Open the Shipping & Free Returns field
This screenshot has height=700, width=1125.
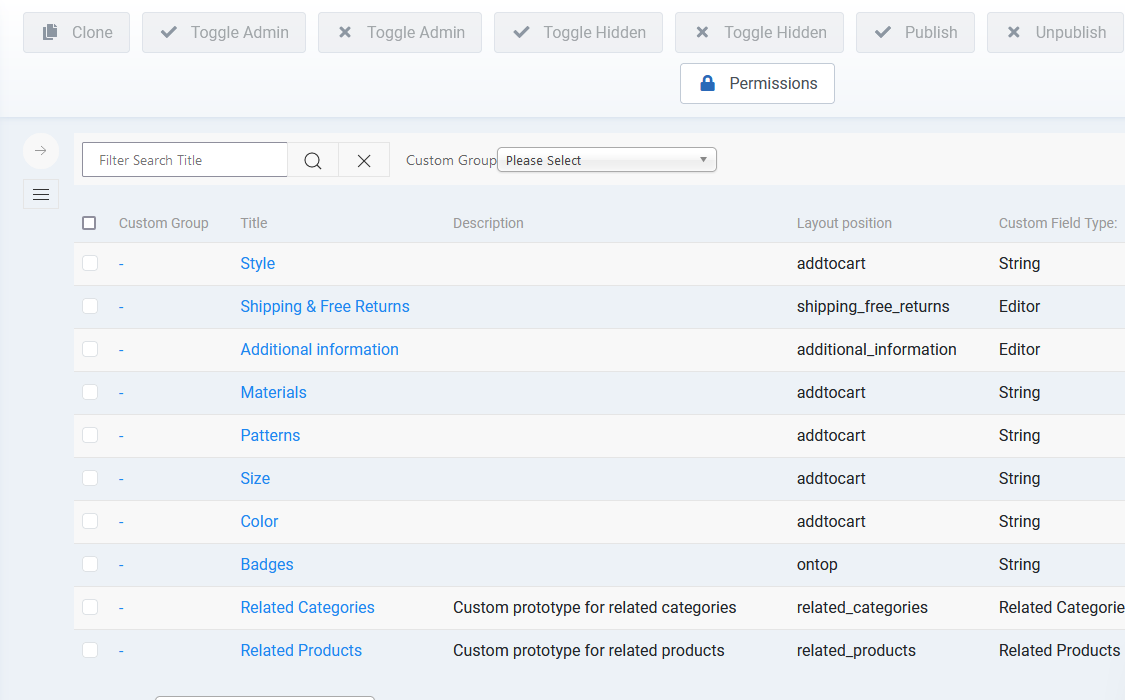click(x=325, y=306)
